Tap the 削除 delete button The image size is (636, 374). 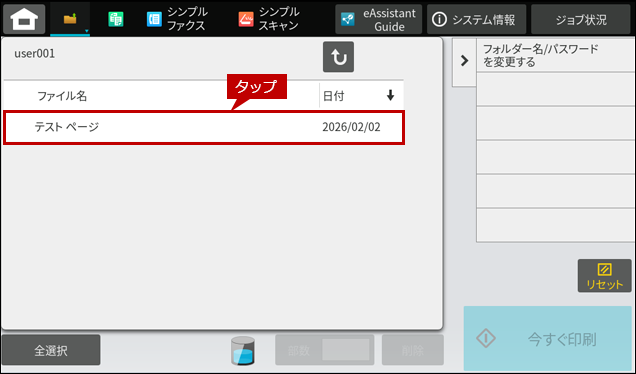click(x=413, y=350)
